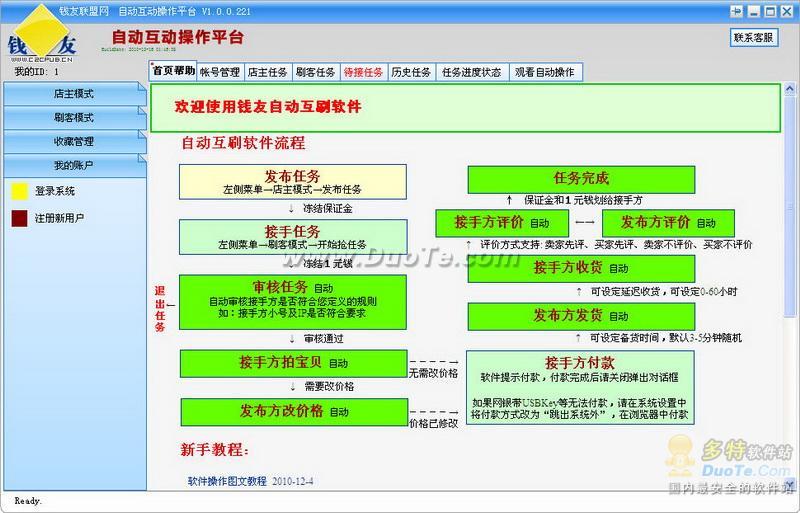
Task: Maximize the window
Action: [x=770, y=11]
